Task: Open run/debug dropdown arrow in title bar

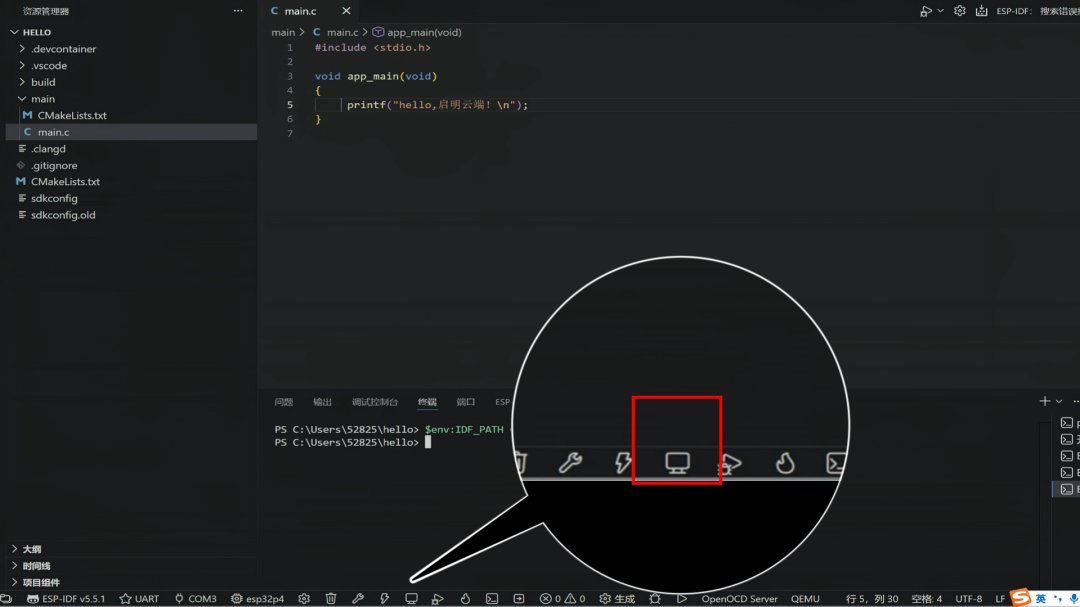Action: click(x=940, y=11)
